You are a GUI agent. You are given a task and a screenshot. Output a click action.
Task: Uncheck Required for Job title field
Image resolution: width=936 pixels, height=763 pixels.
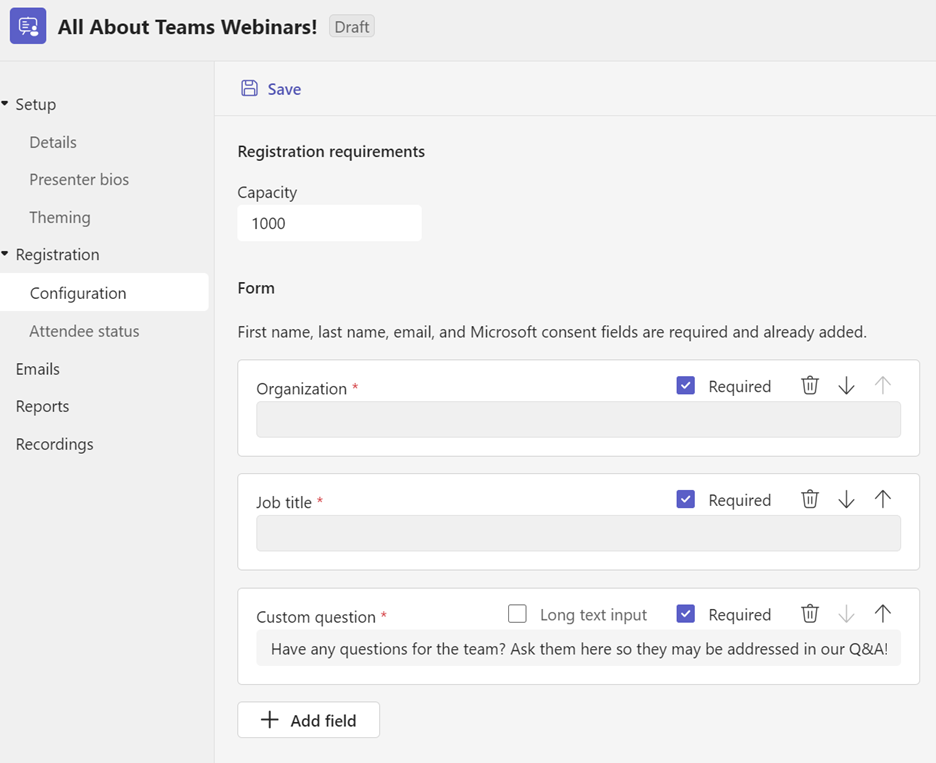tap(686, 500)
